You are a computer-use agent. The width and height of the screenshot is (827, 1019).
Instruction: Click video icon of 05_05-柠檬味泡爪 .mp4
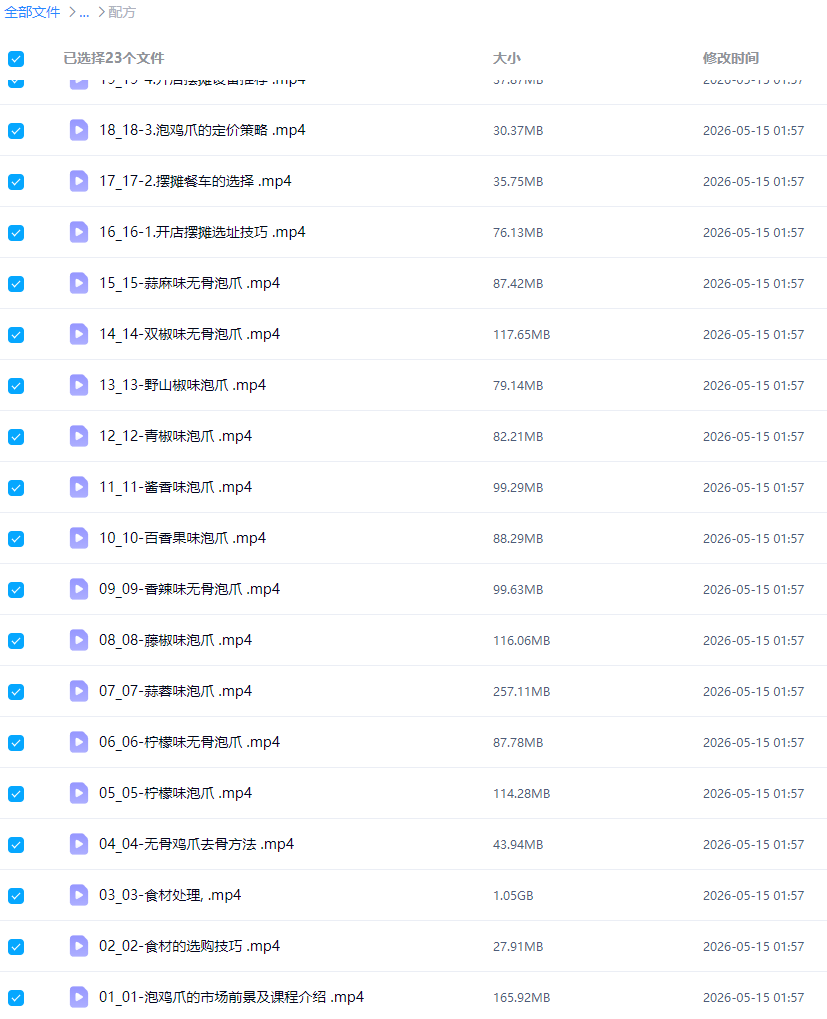[x=79, y=793]
